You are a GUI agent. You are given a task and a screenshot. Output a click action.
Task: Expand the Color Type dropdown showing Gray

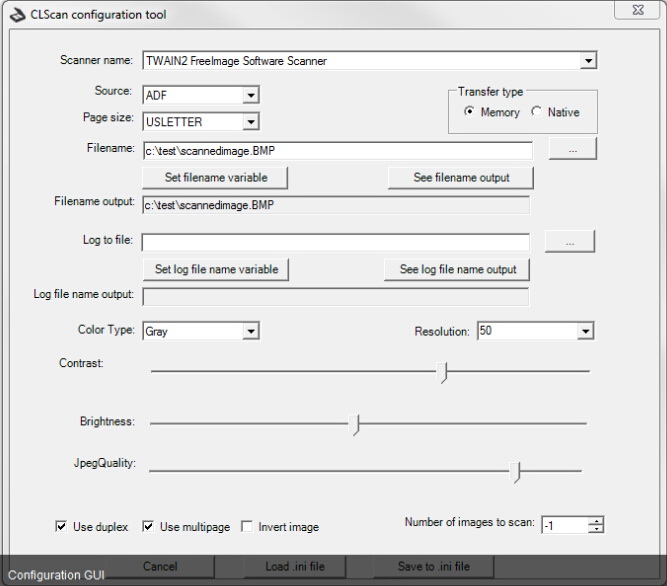[251, 331]
